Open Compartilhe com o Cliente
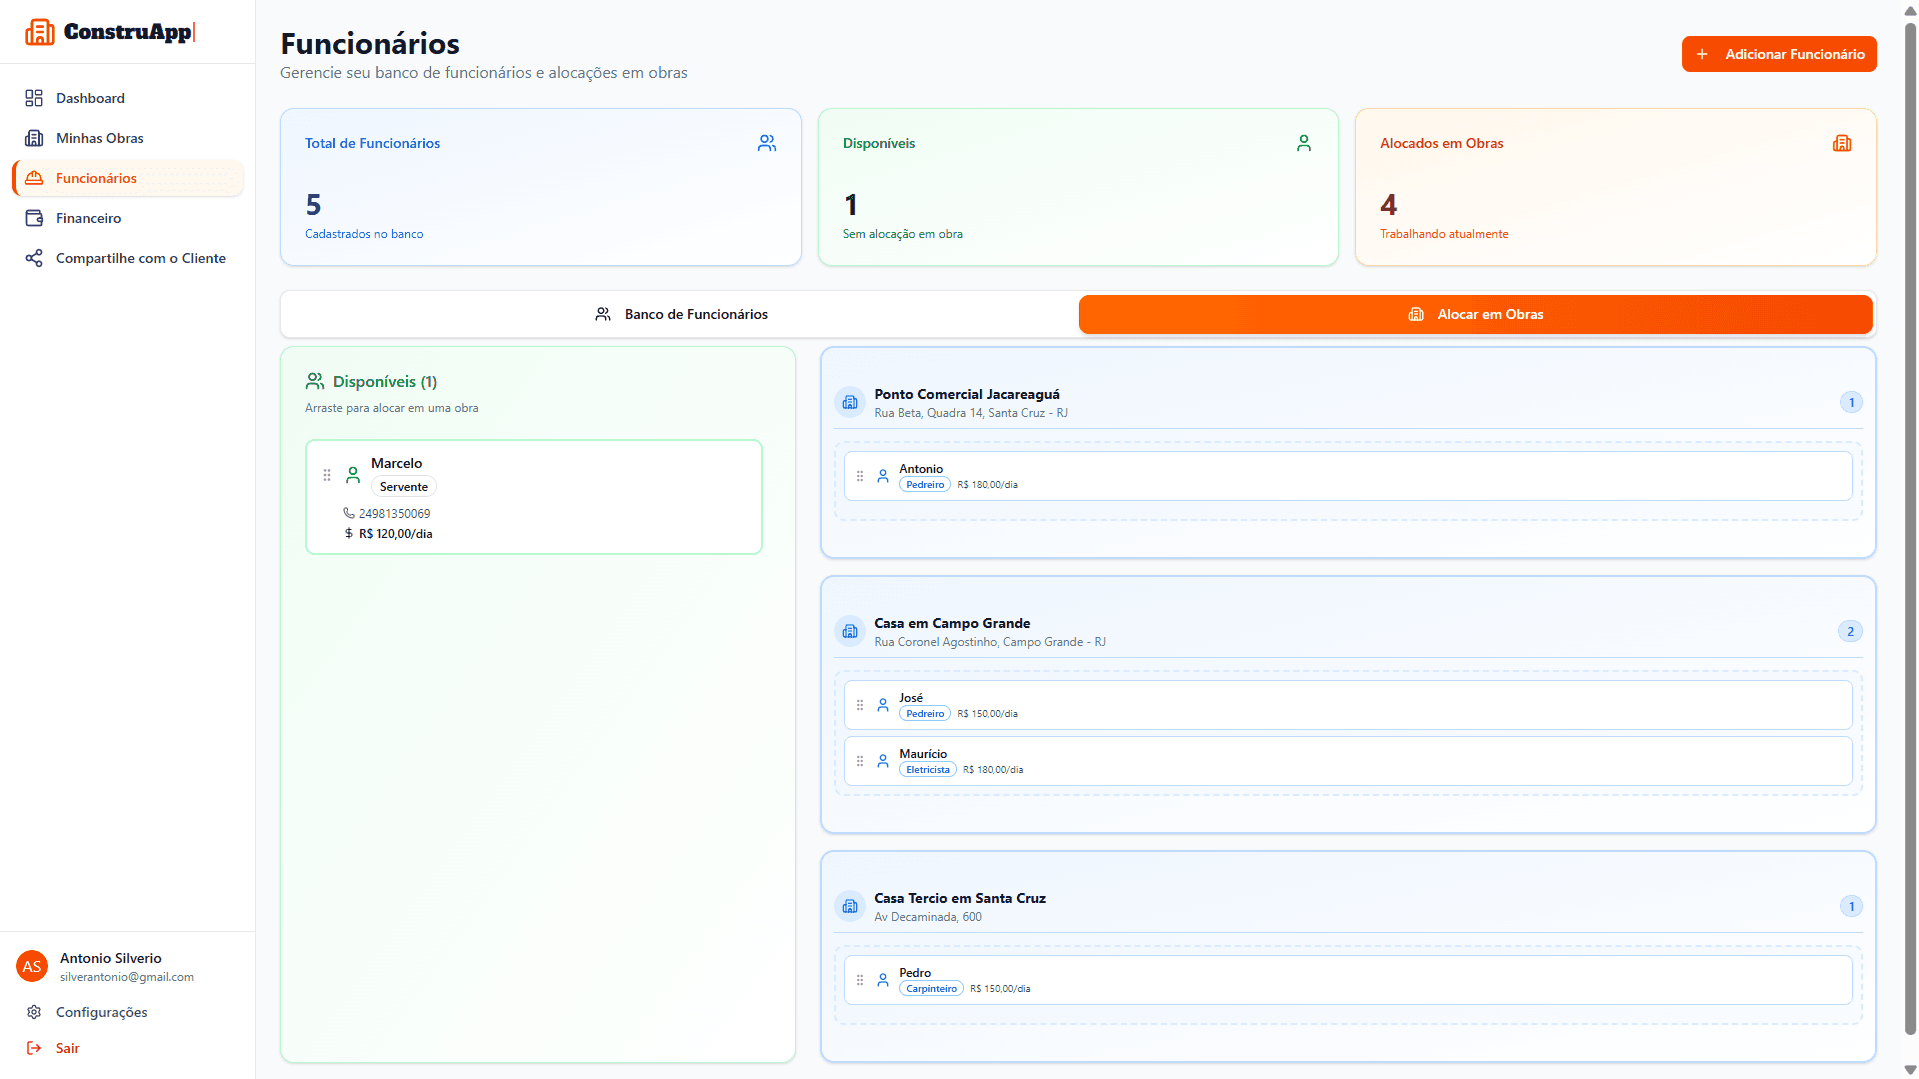The height and width of the screenshot is (1079, 1919). (140, 257)
